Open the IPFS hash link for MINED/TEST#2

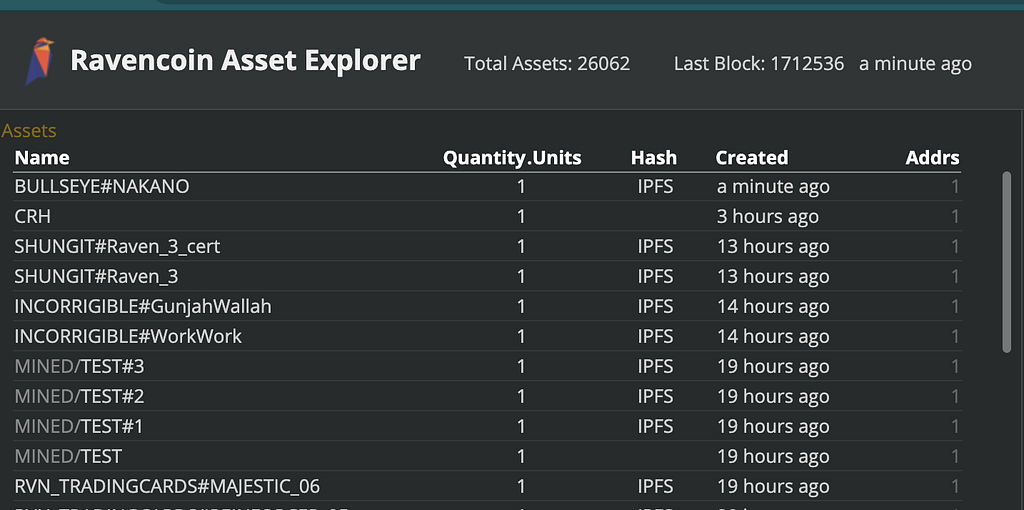(656, 396)
